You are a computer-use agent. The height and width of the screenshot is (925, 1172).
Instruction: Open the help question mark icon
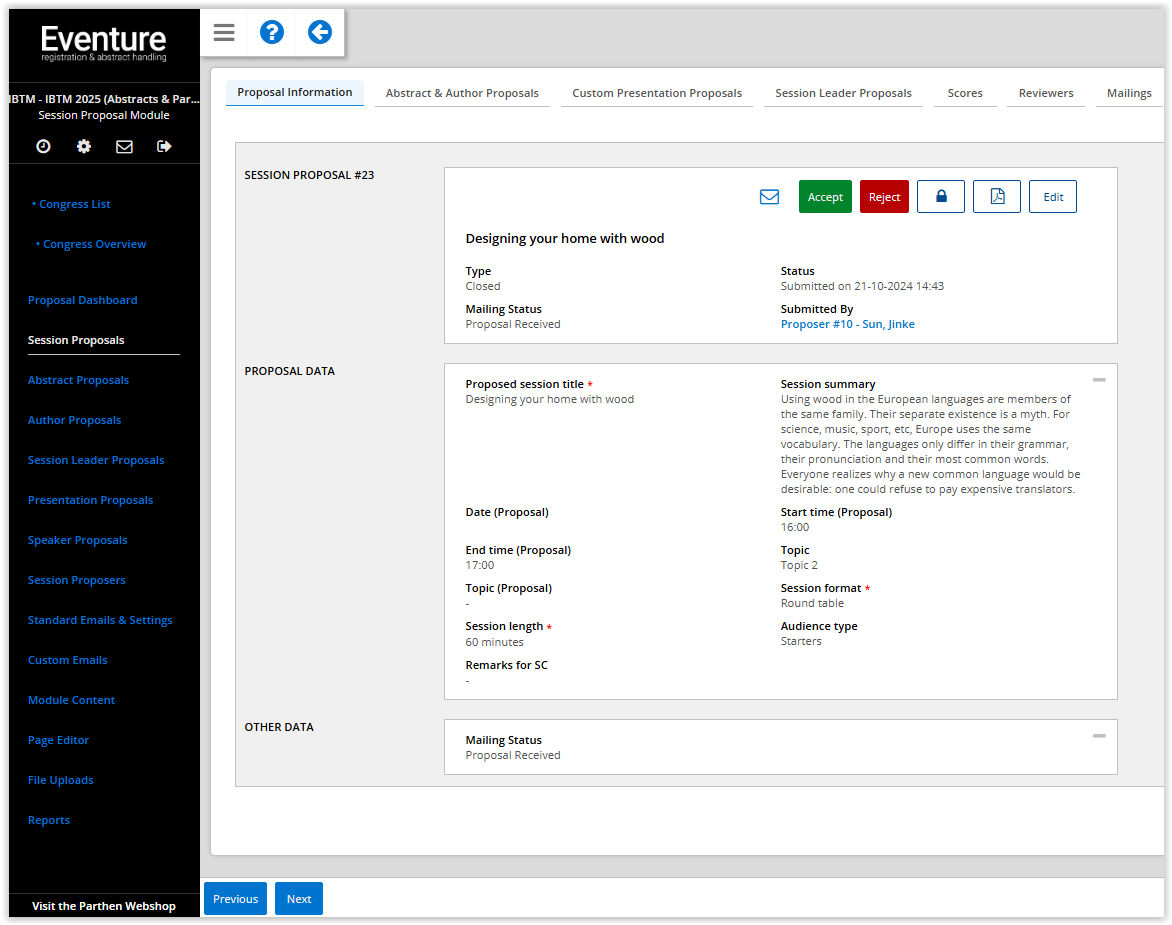click(x=272, y=33)
